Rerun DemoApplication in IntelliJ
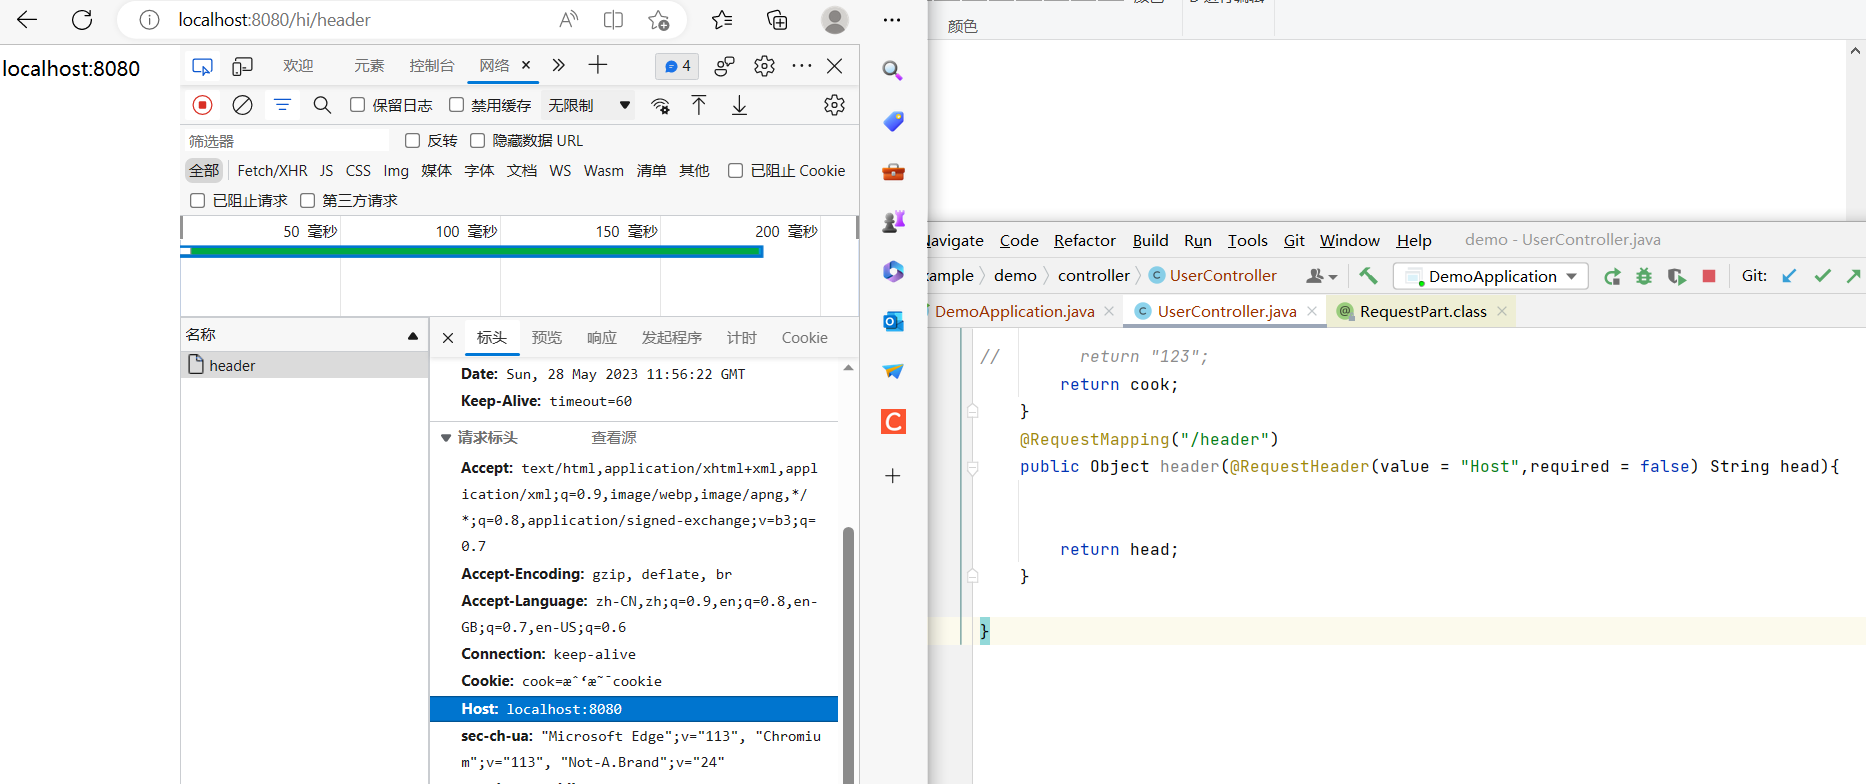This screenshot has width=1866, height=784. (x=1612, y=276)
